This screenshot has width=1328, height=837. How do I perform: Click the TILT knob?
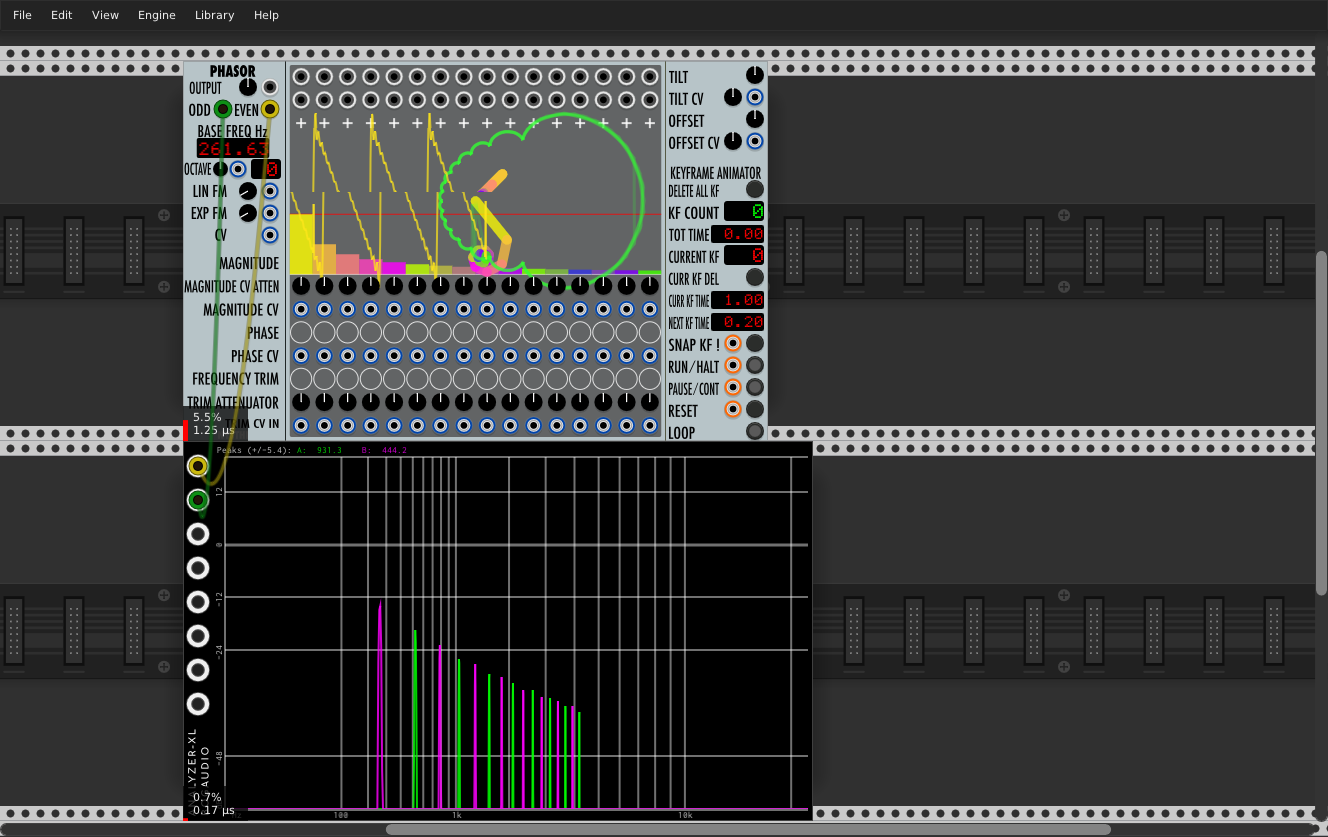[755, 75]
